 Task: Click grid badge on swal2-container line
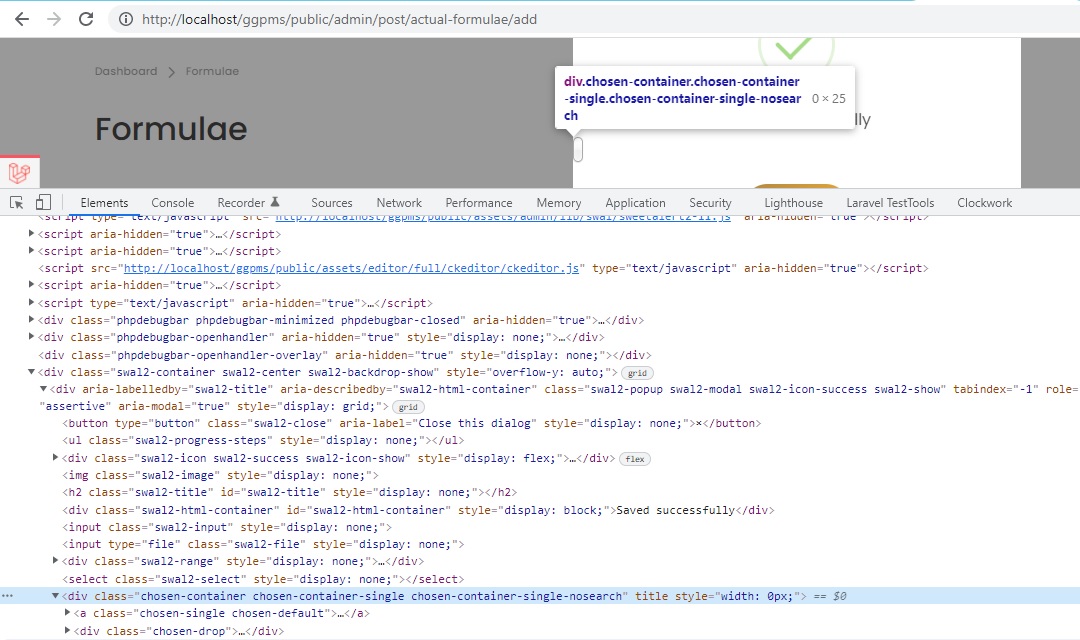point(637,373)
